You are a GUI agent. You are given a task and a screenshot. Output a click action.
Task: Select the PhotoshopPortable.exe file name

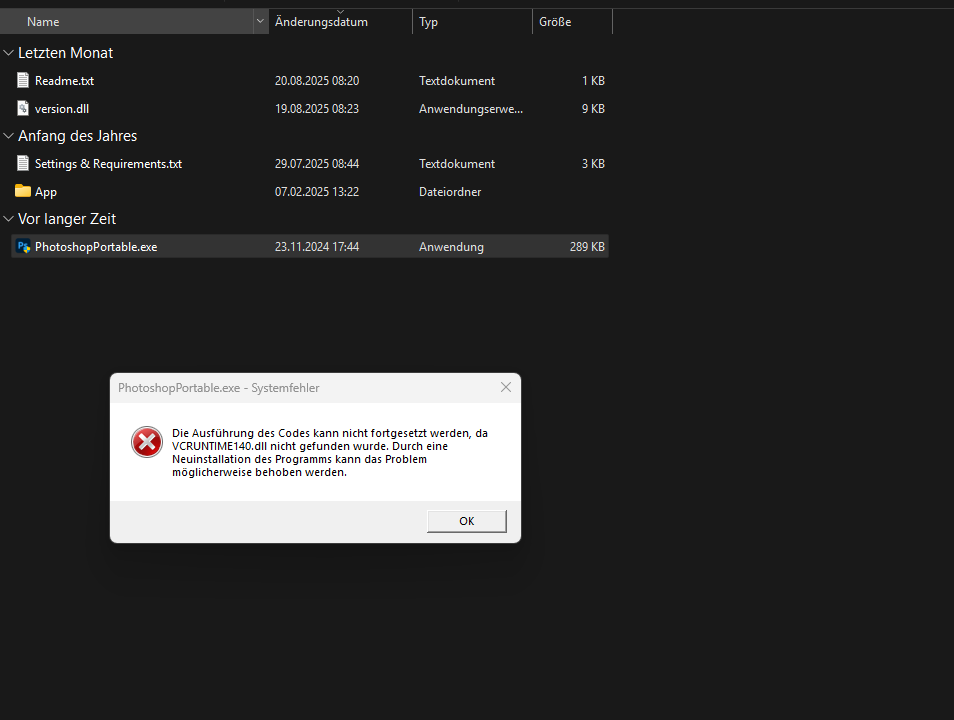click(x=96, y=246)
